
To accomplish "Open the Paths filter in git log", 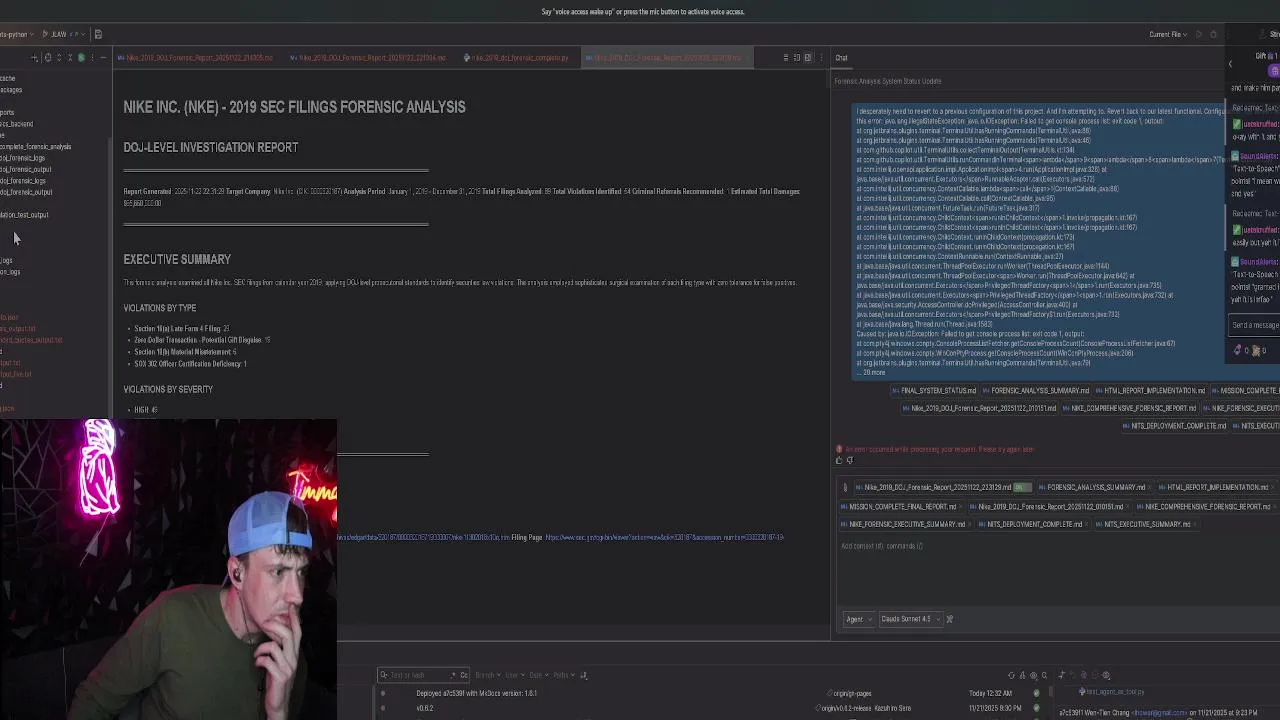I will (x=562, y=675).
